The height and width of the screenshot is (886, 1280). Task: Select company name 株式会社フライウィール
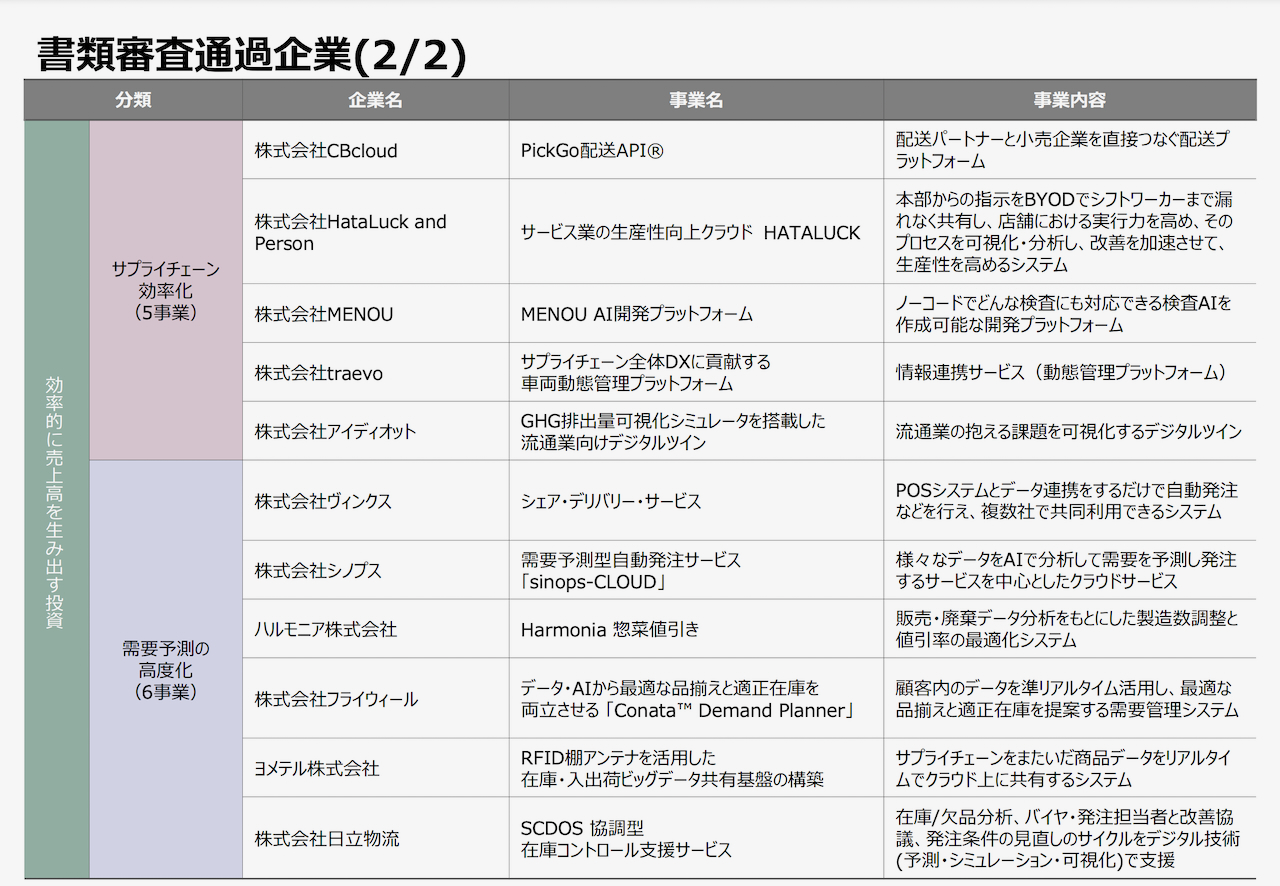pyautogui.click(x=336, y=699)
